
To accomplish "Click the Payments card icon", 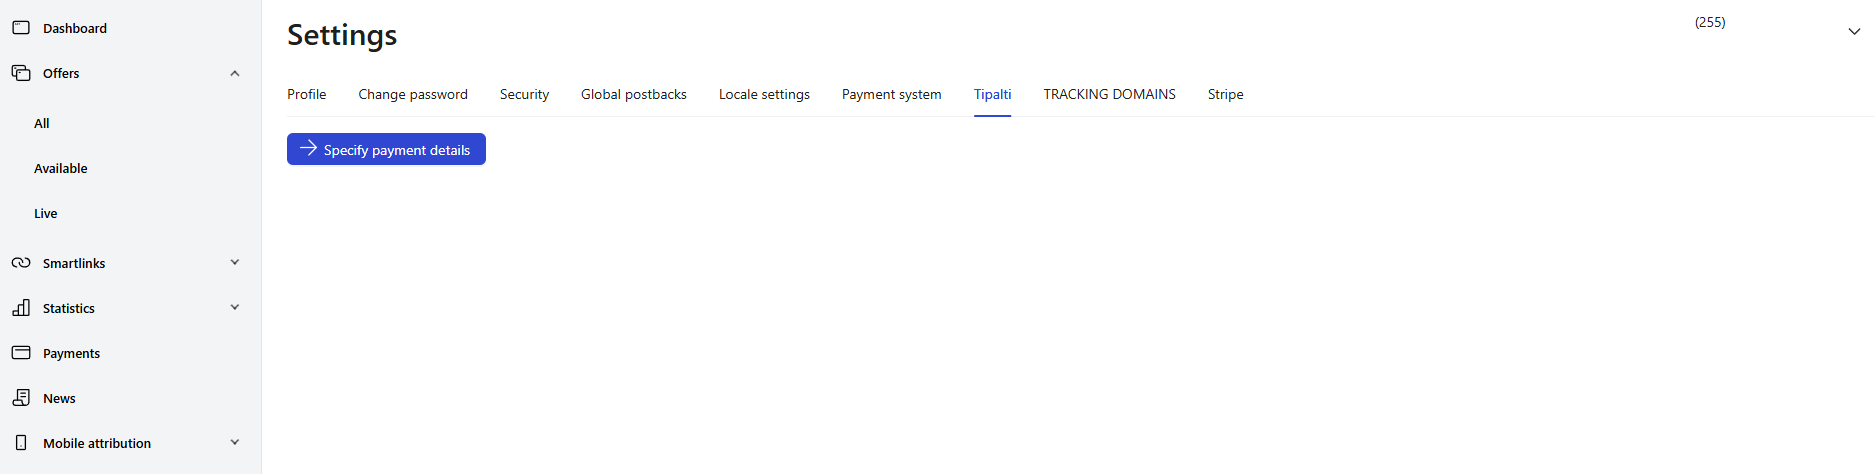I will tap(21, 353).
